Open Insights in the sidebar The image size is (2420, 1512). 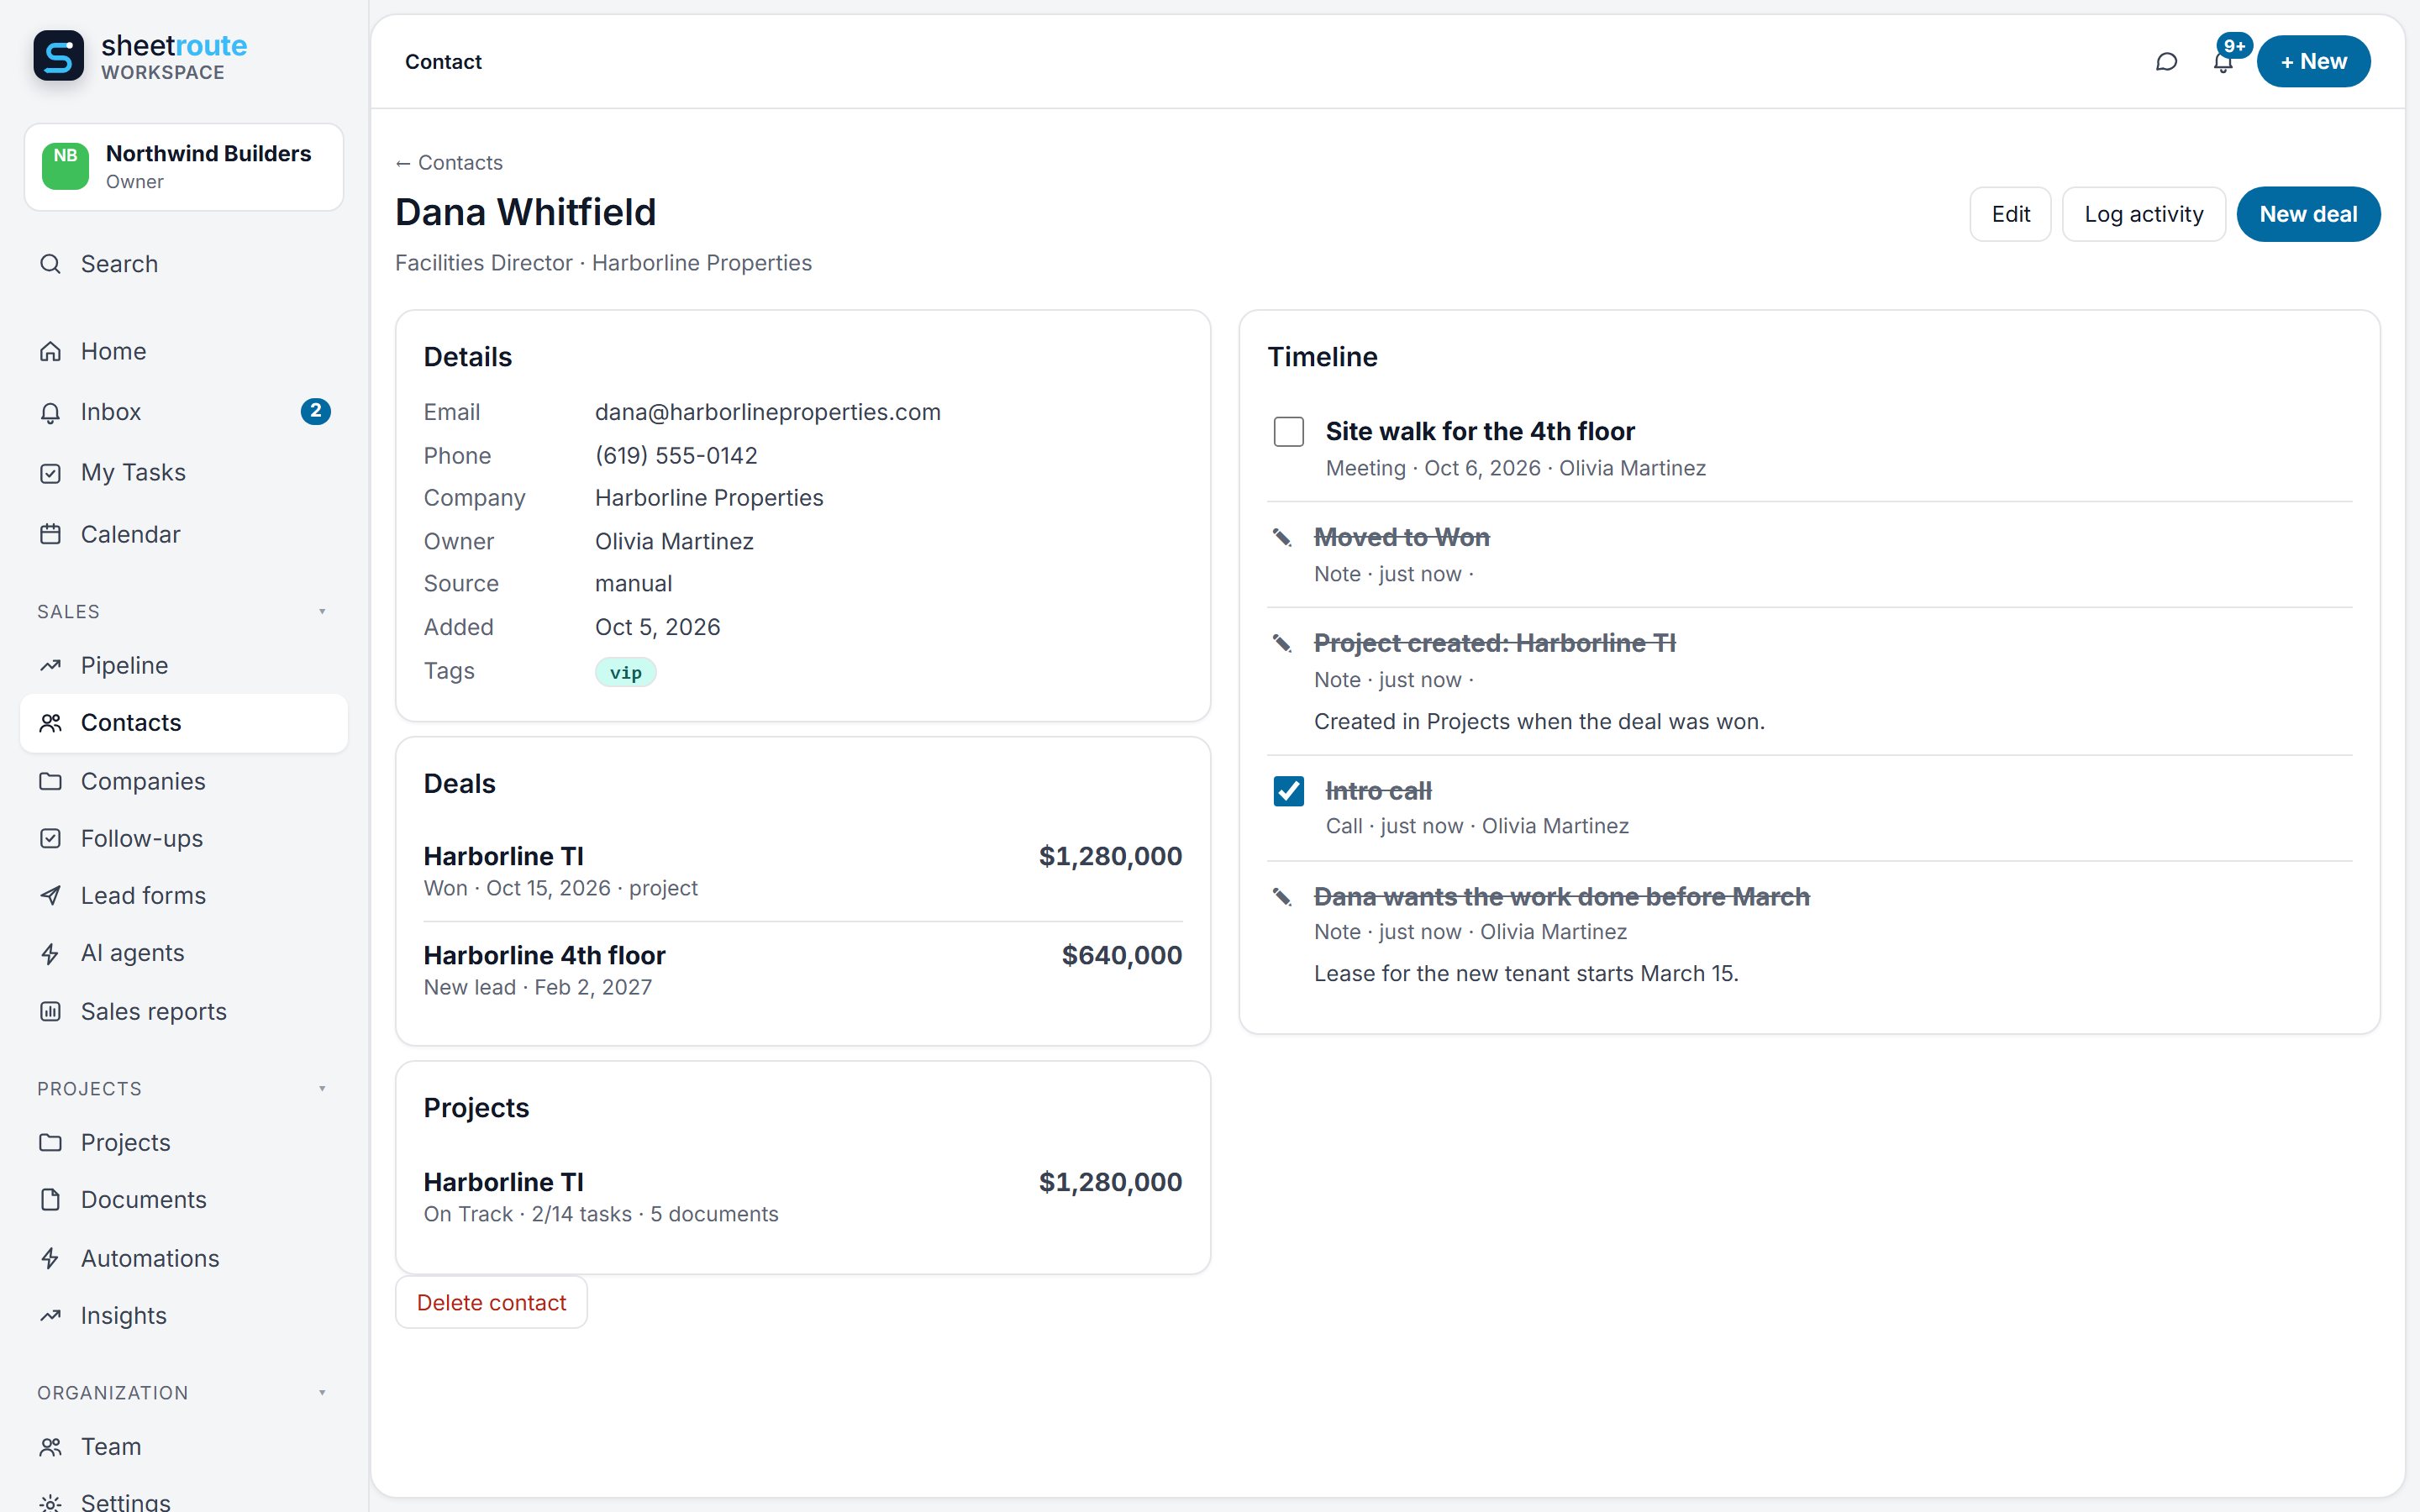184,1315
